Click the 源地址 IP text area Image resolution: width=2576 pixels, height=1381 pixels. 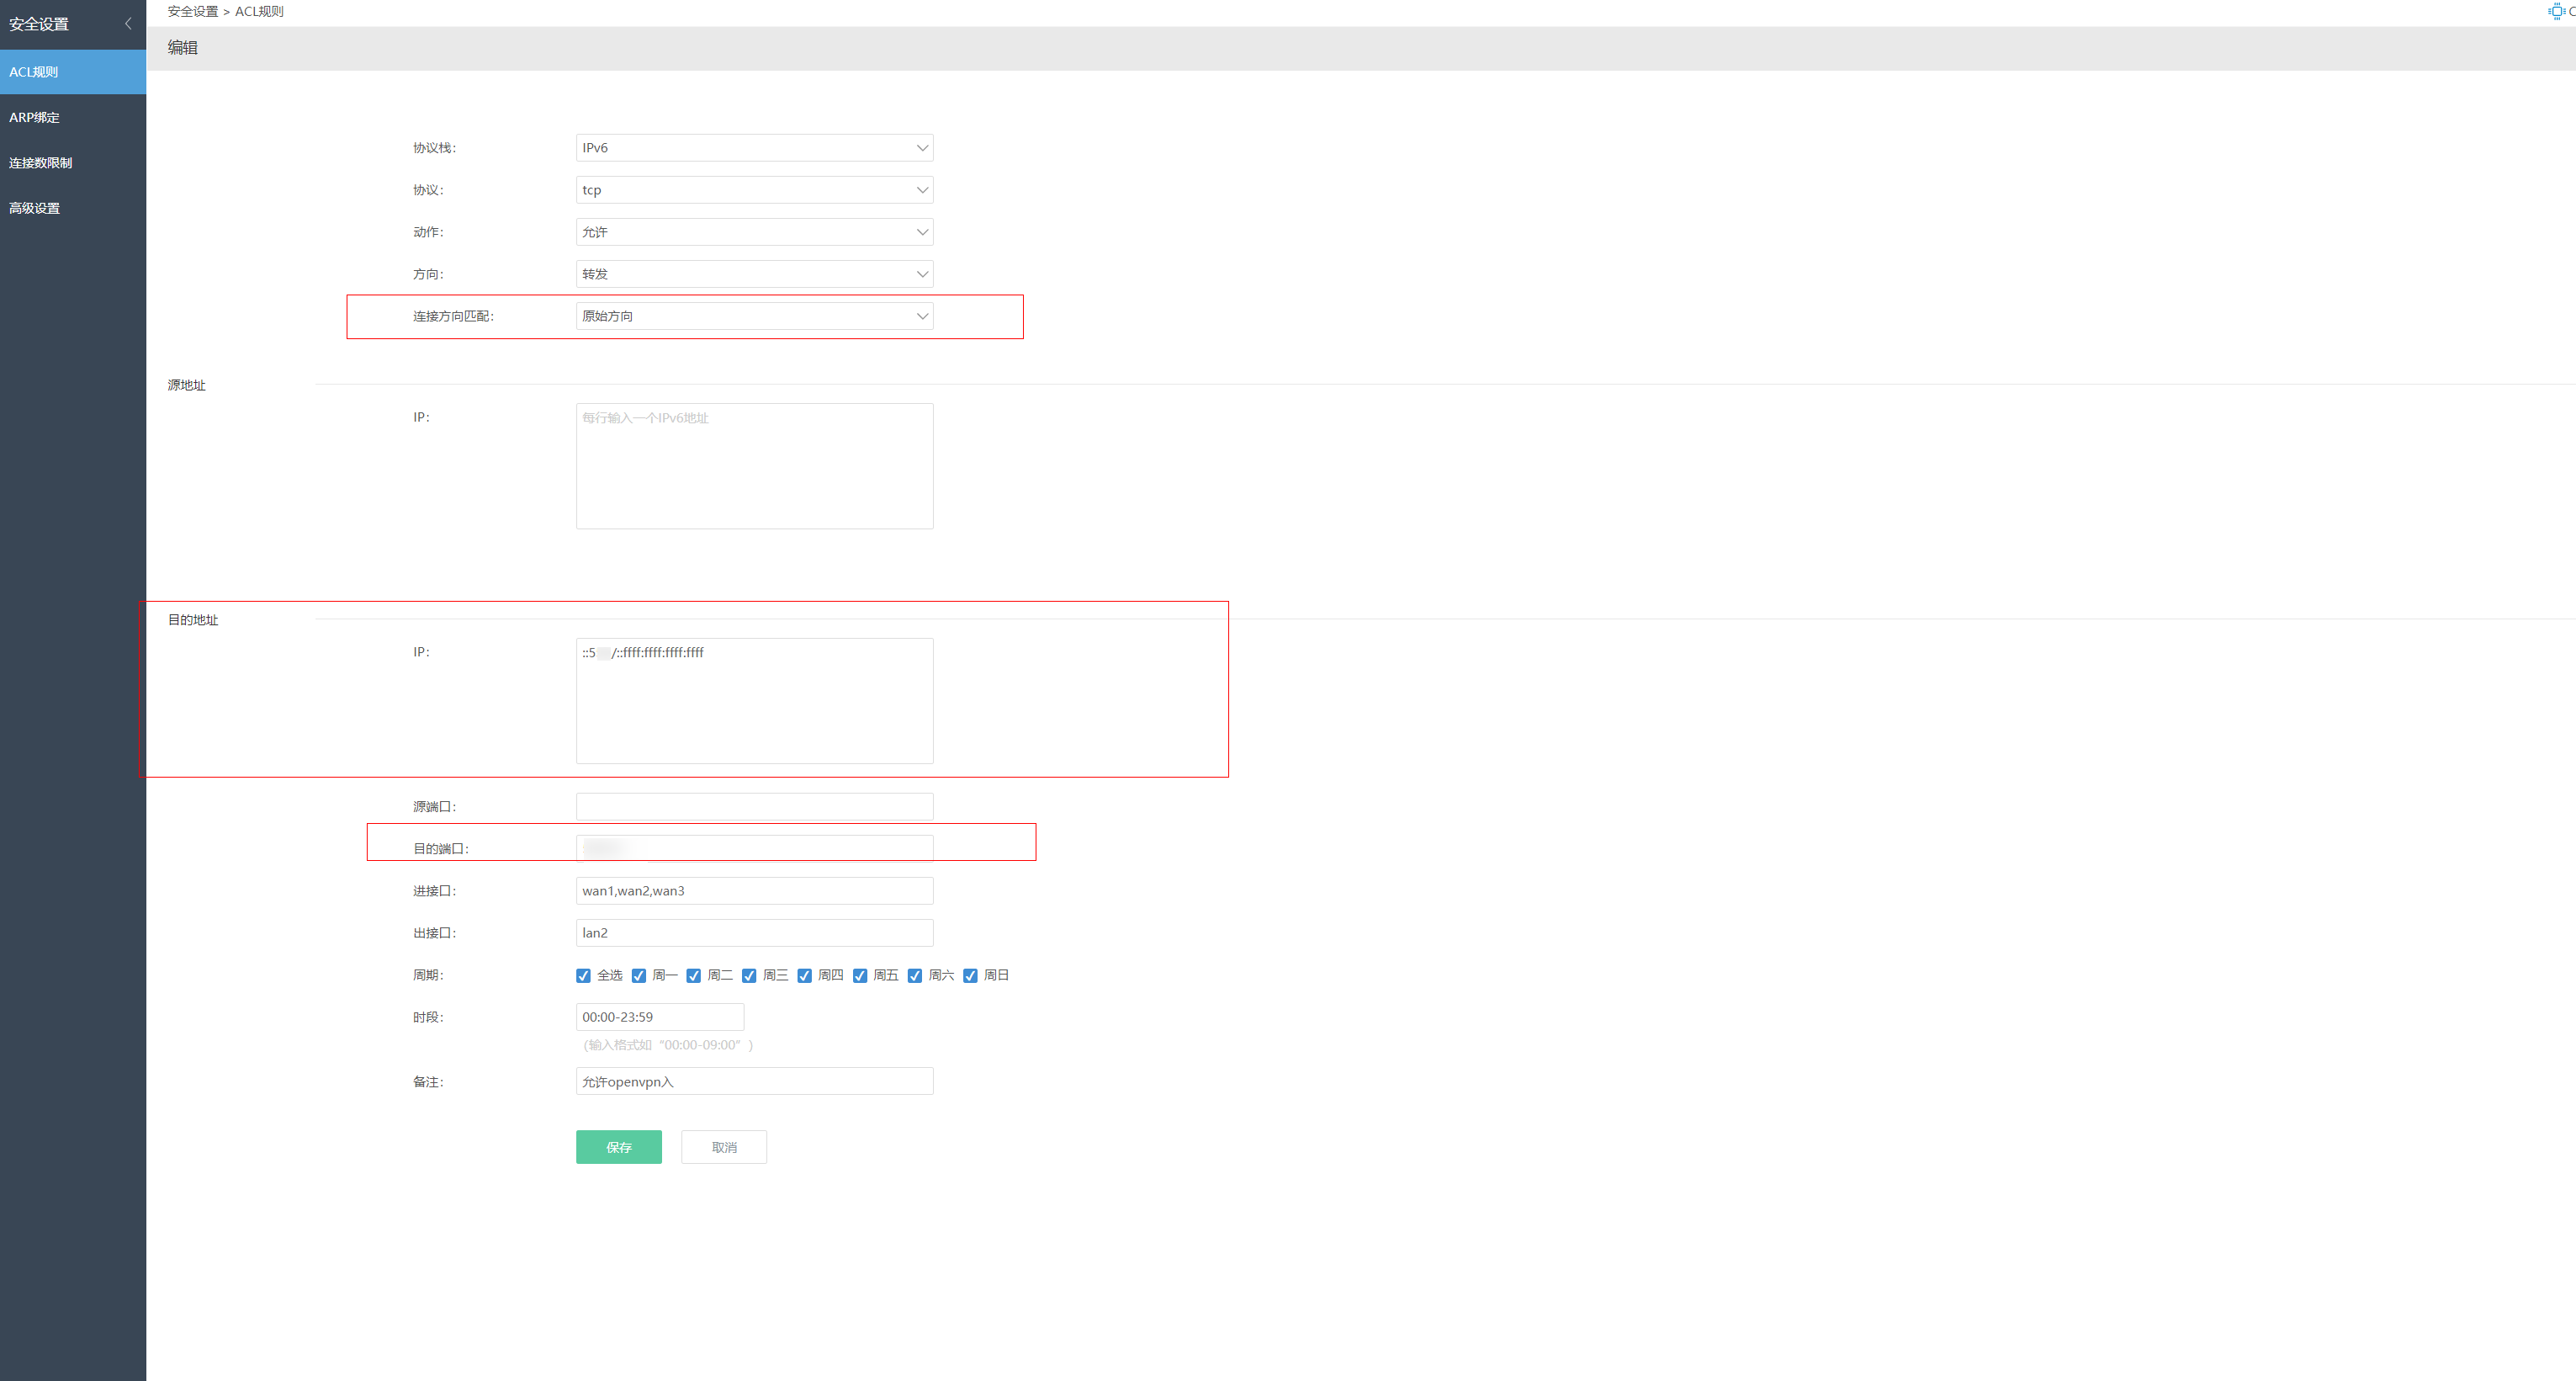(754, 466)
